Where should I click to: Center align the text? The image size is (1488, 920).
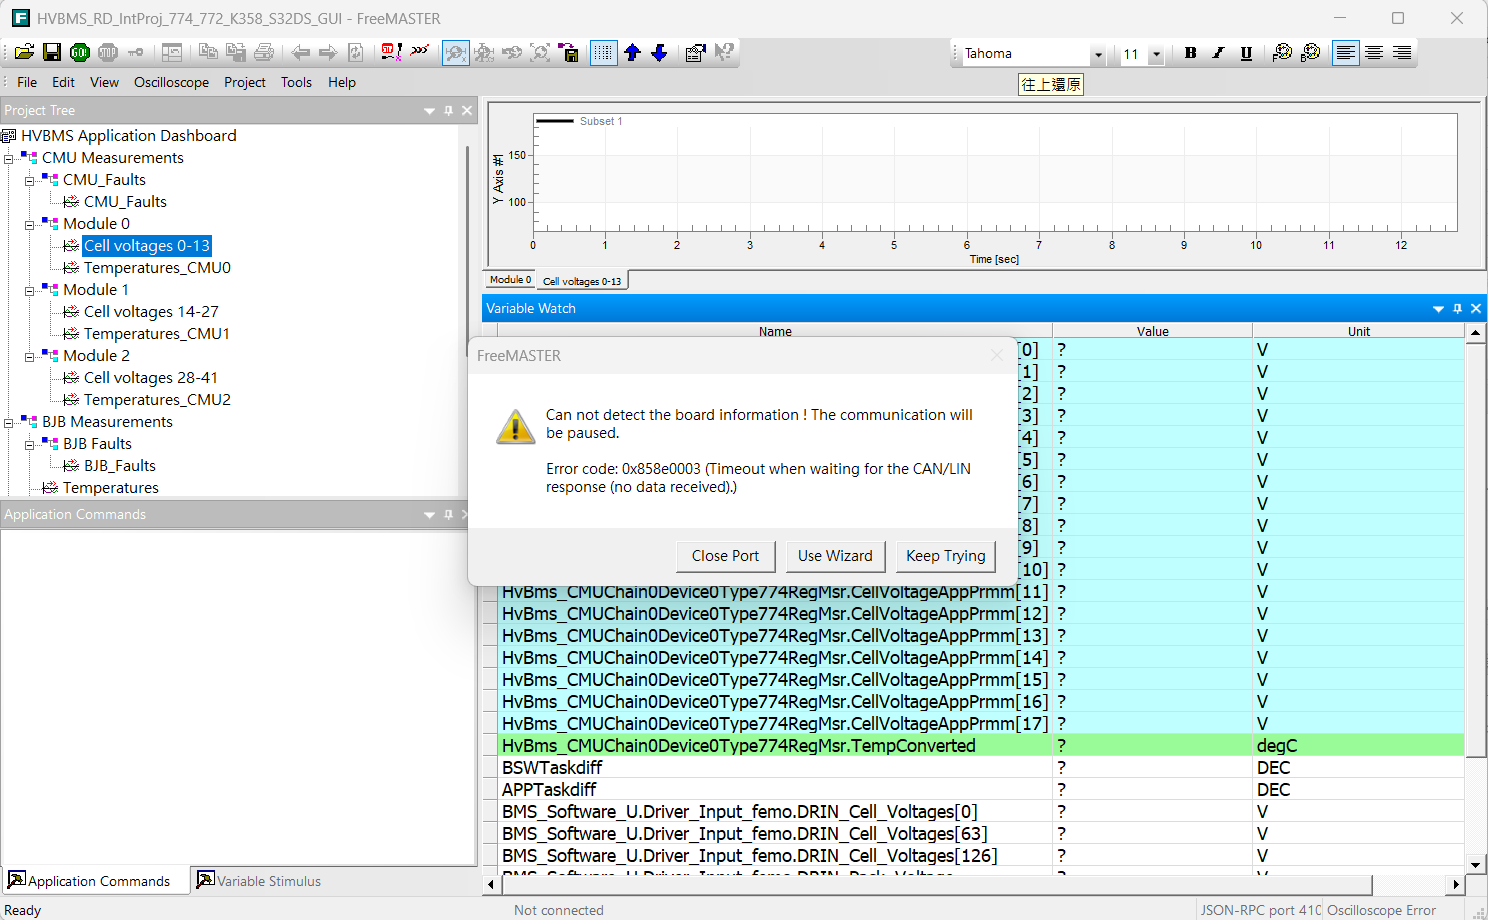1374,53
